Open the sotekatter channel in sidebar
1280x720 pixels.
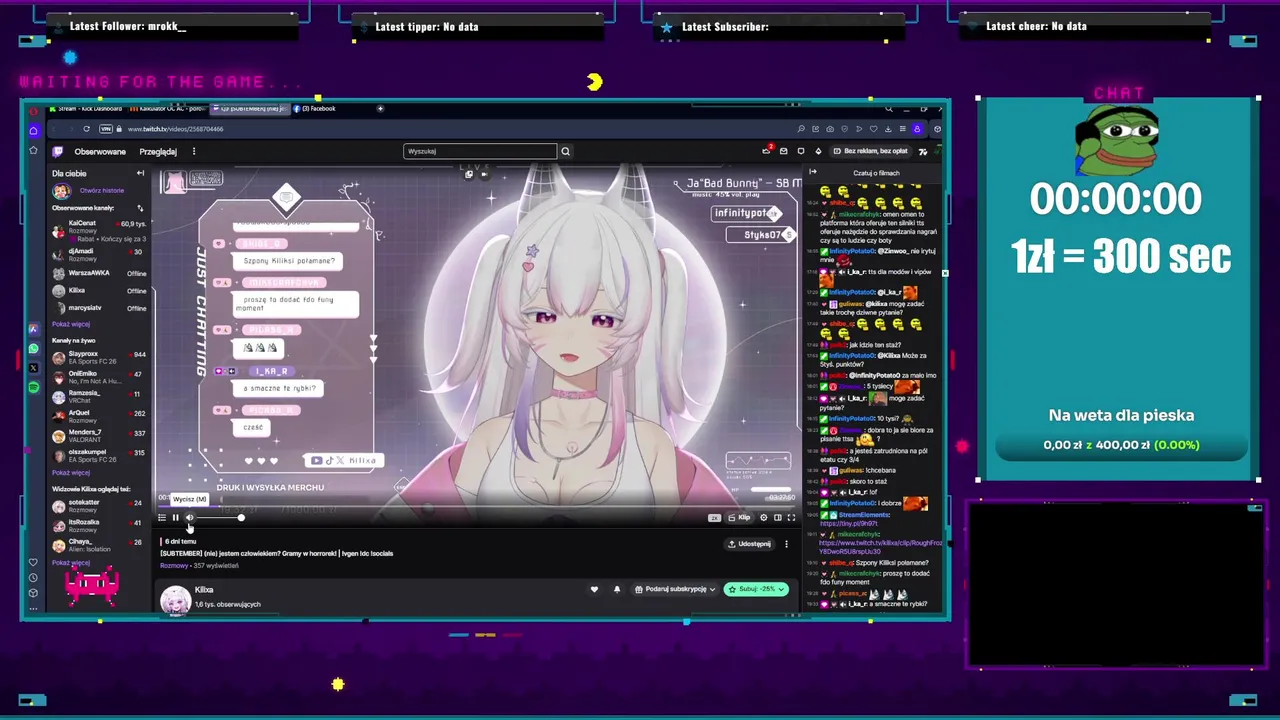pos(99,506)
